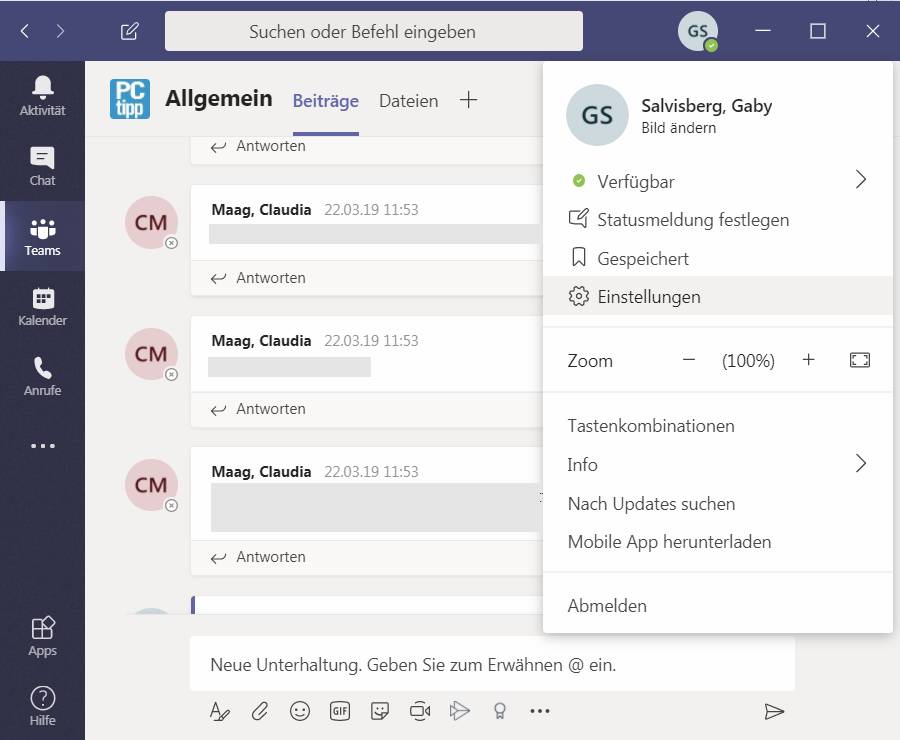Click search or command box
This screenshot has width=900, height=740.
pyautogui.click(x=374, y=31)
